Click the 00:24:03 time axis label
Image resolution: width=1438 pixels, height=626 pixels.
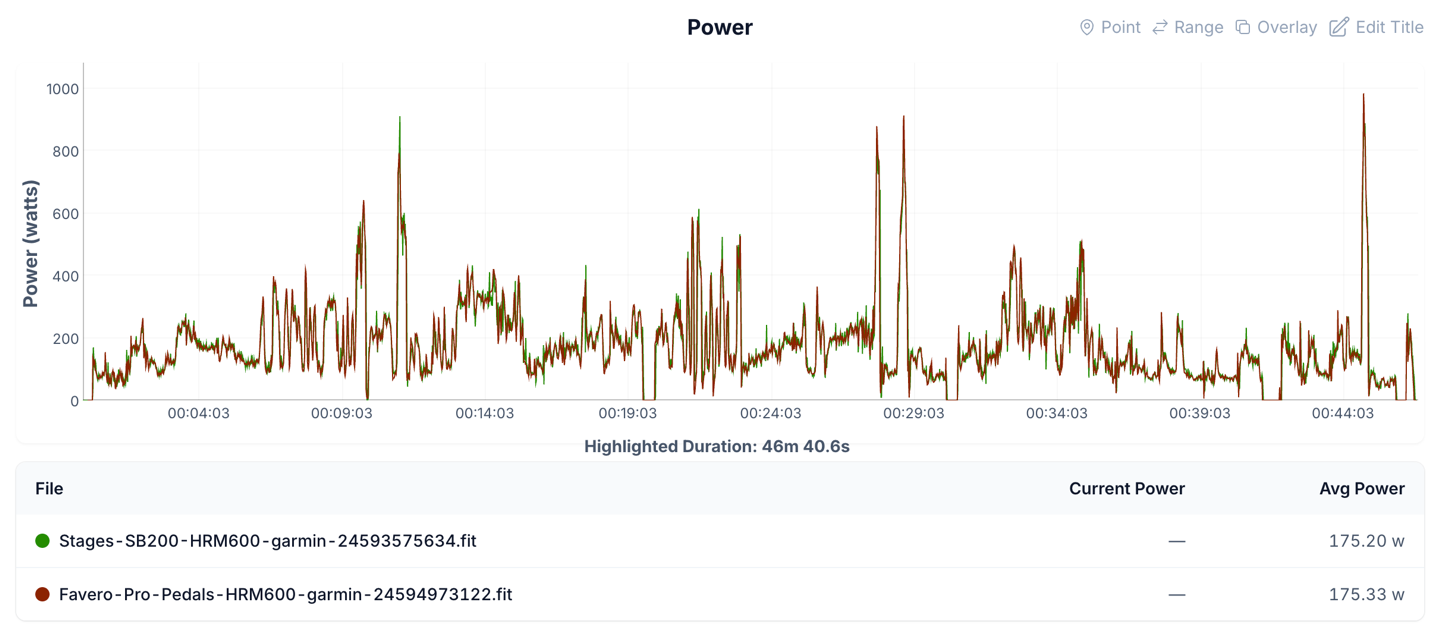pyautogui.click(x=771, y=413)
